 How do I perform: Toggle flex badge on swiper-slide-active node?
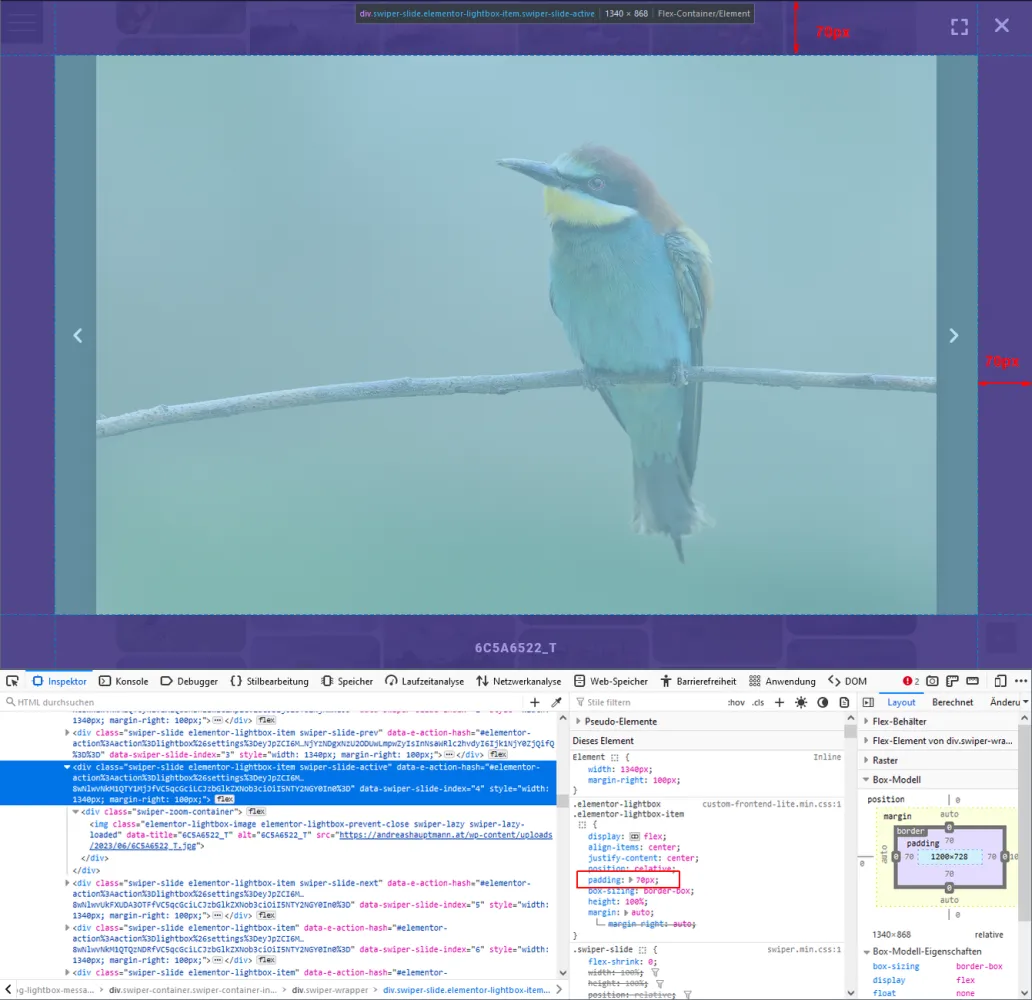click(225, 799)
